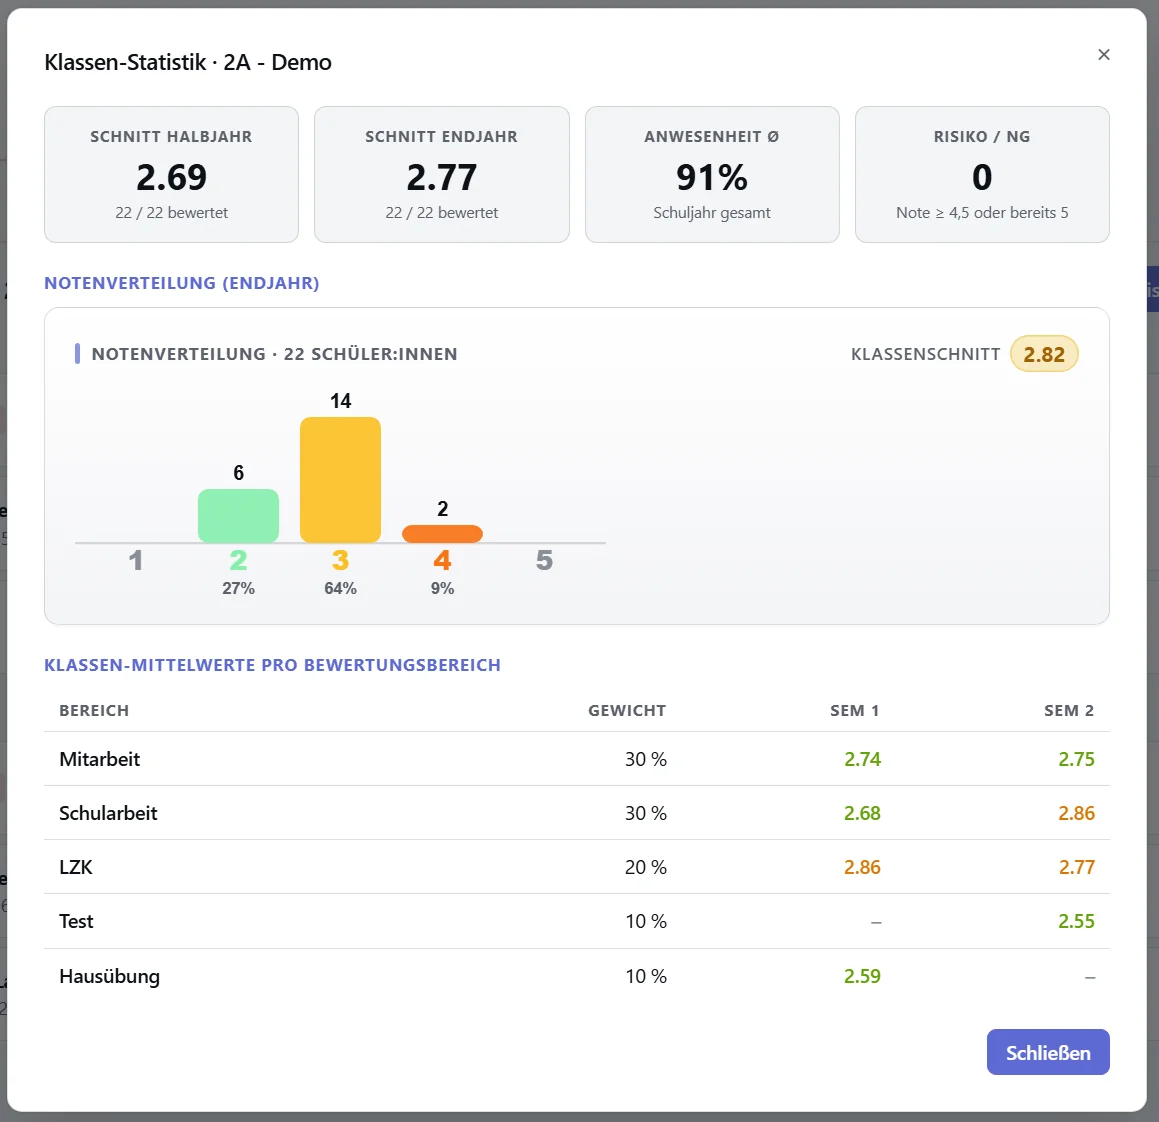Click Test Sem 2 value 2.55
Viewport: 1159px width, 1122px height.
click(x=1076, y=921)
